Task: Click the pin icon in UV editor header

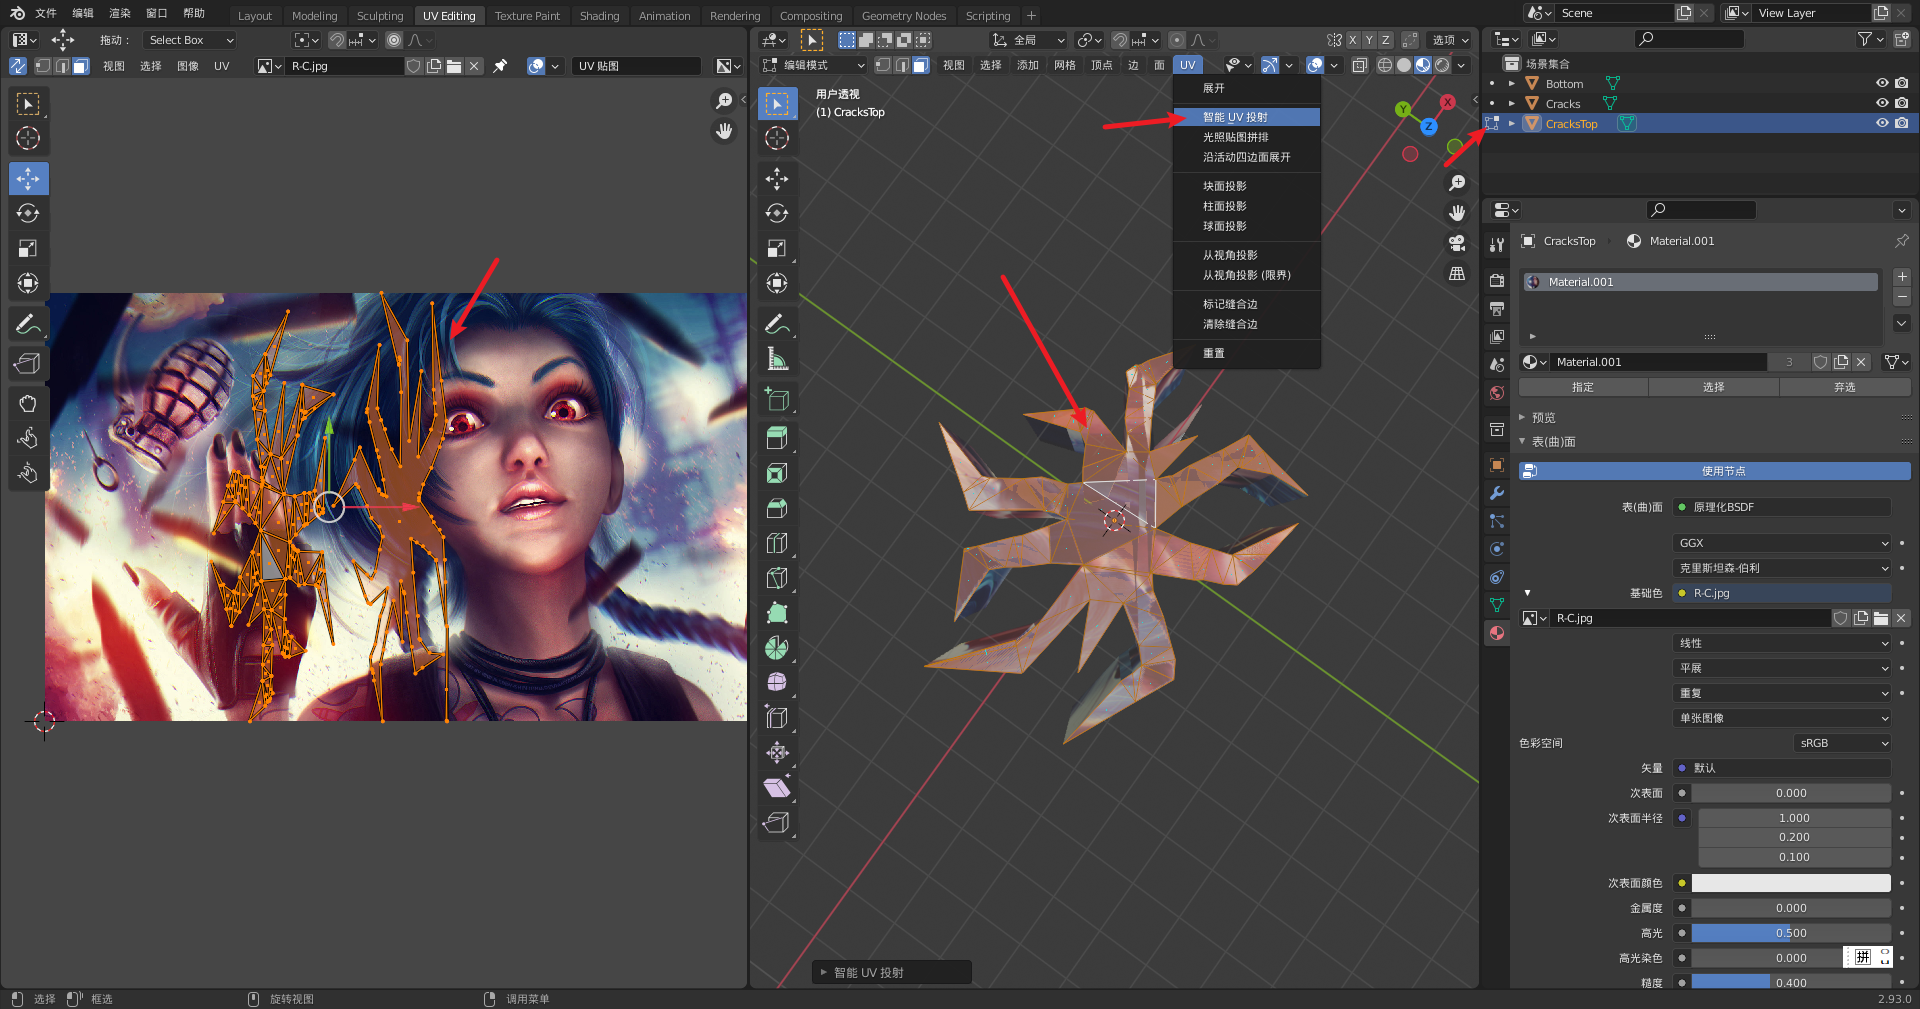Action: 500,66
